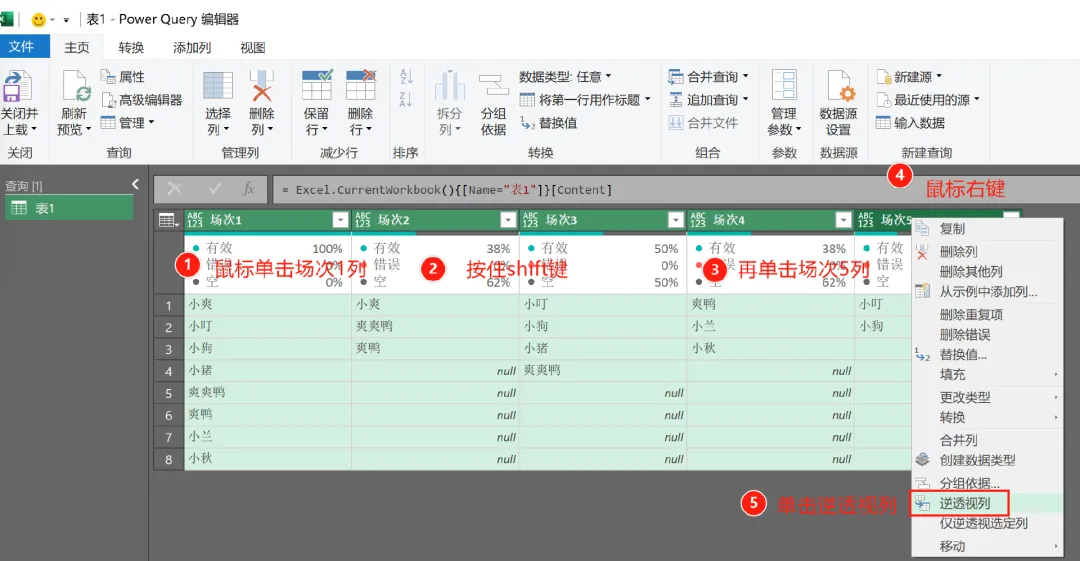
Task: Click the sort descending icon
Action: click(406, 99)
